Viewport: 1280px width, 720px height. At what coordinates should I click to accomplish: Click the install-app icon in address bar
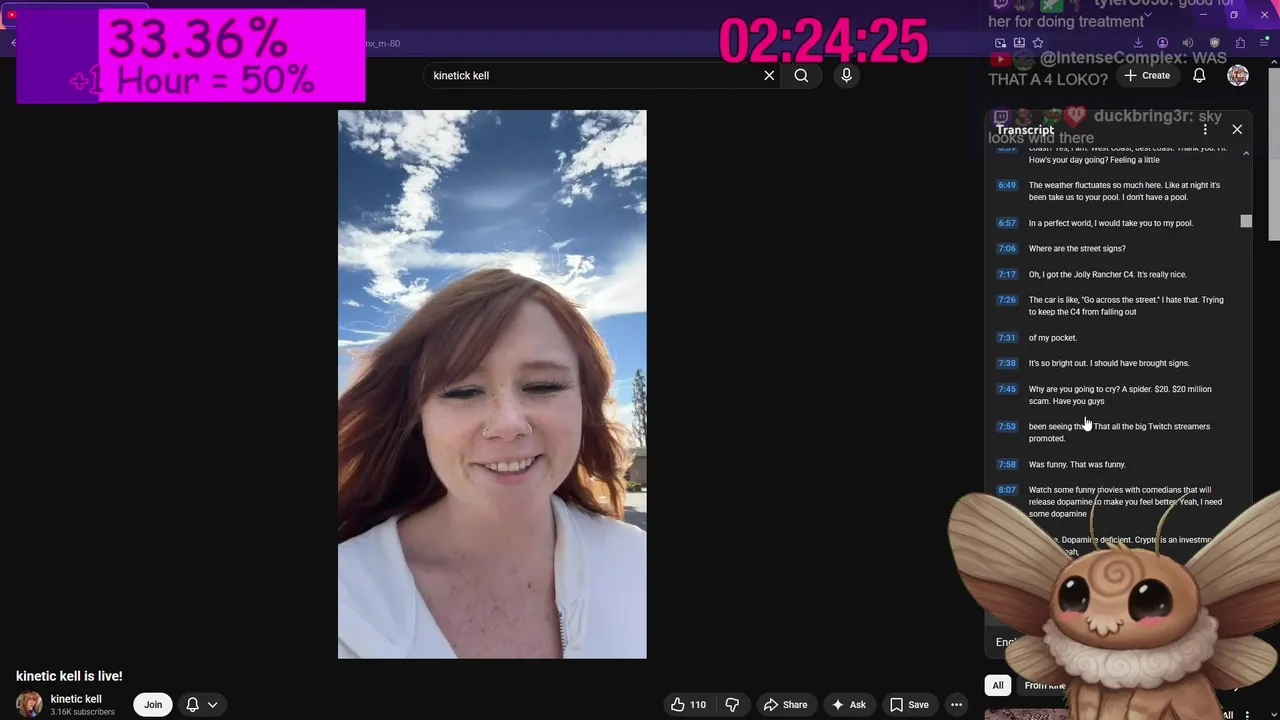coord(1019,43)
